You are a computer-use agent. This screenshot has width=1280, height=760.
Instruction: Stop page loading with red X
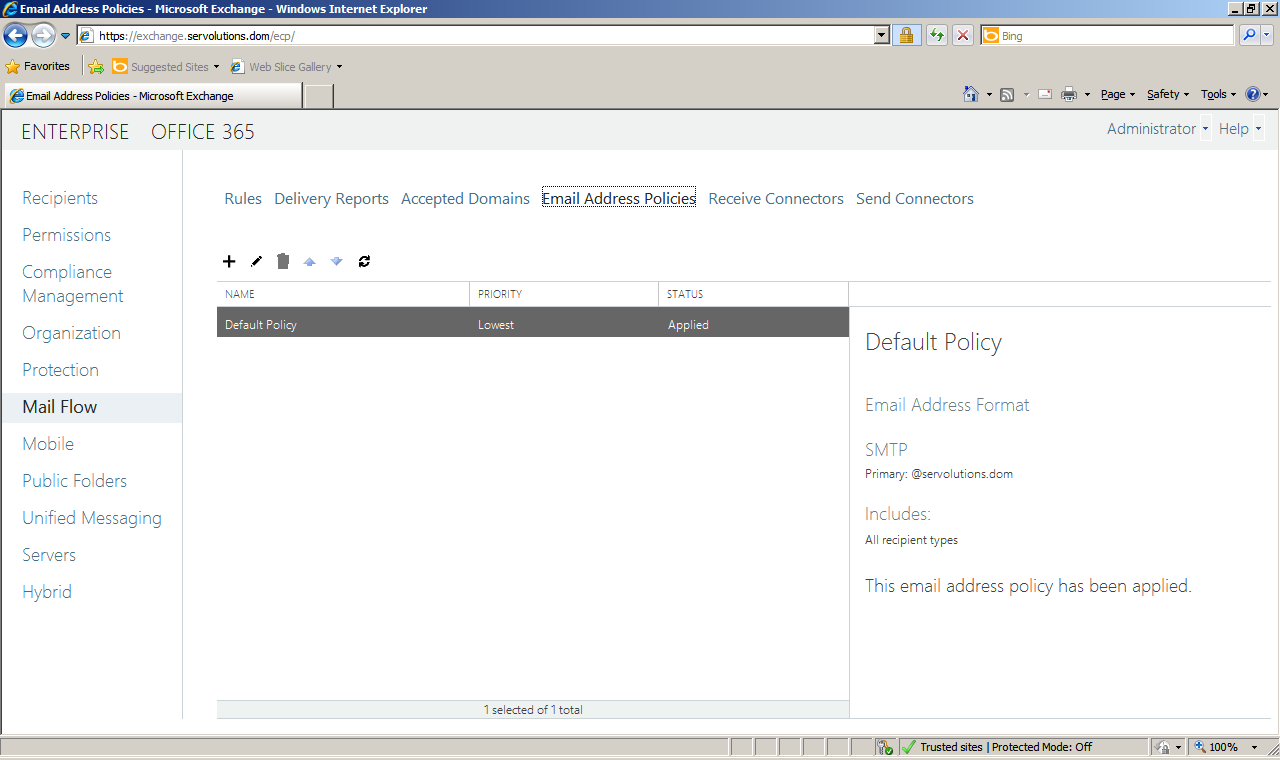pos(963,35)
